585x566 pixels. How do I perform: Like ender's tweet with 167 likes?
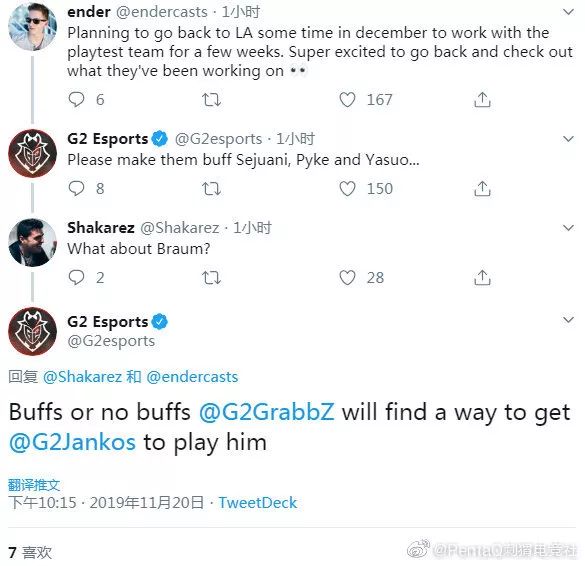pos(347,100)
